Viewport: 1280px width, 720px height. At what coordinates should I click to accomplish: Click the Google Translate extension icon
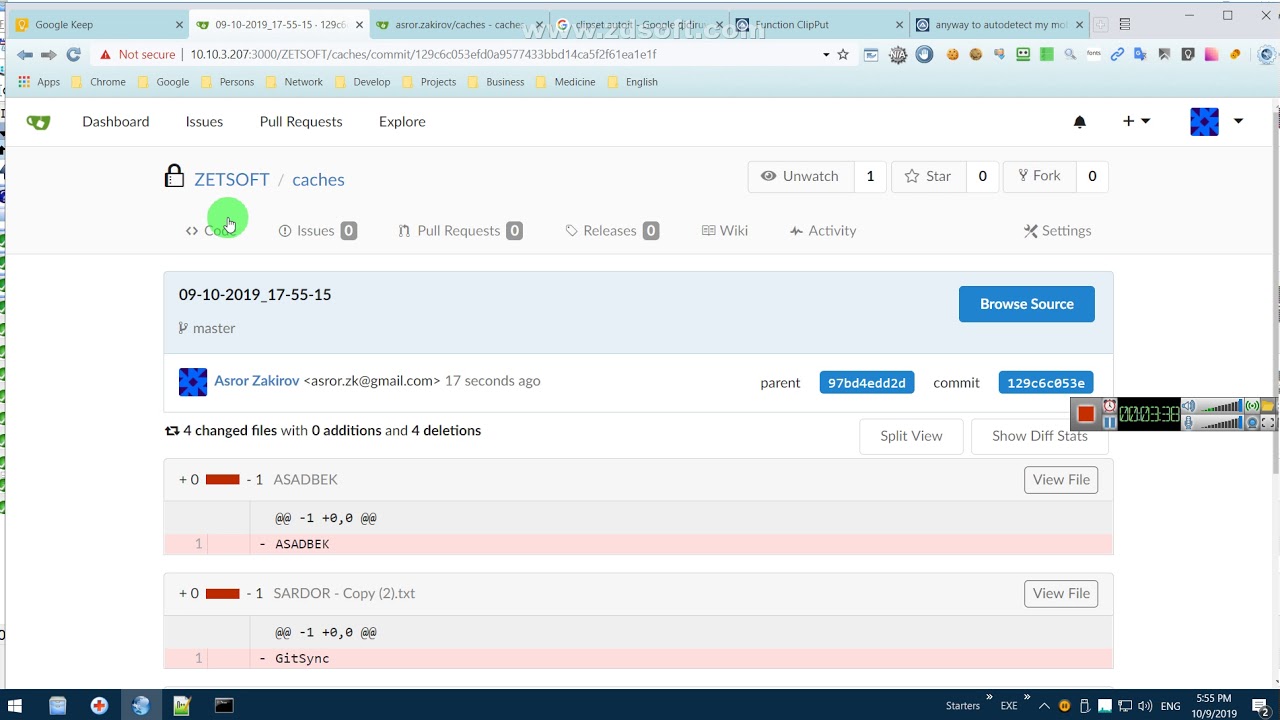[1141, 55]
